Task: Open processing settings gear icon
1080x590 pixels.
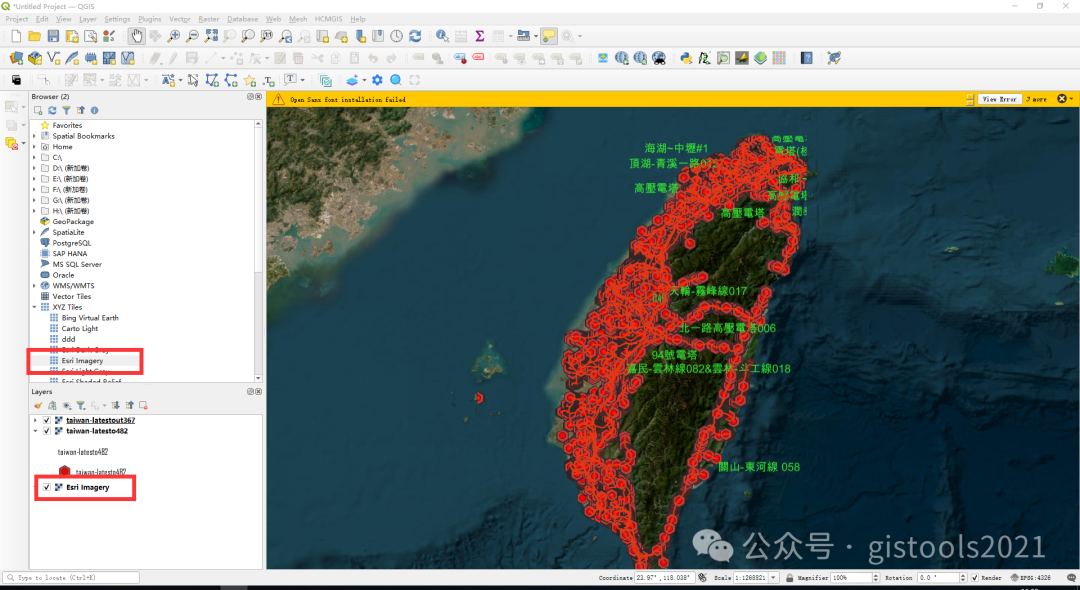Action: pyautogui.click(x=377, y=81)
